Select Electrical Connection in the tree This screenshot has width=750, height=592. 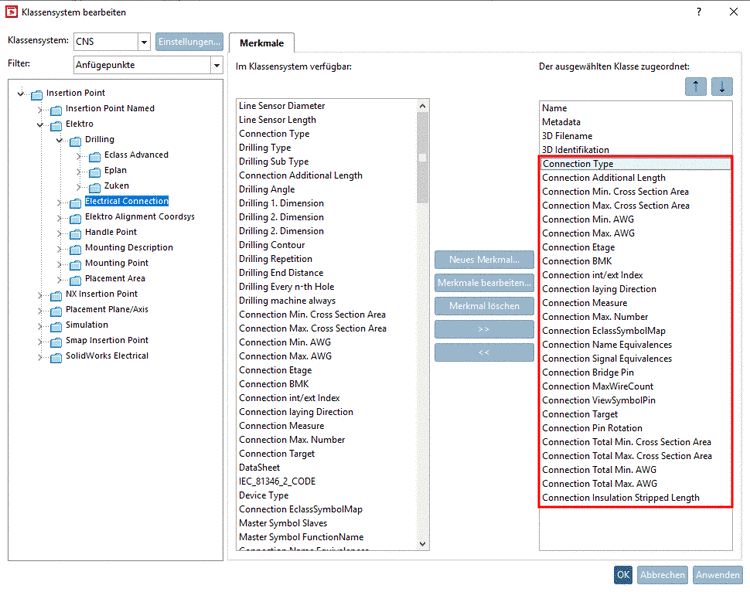click(127, 201)
